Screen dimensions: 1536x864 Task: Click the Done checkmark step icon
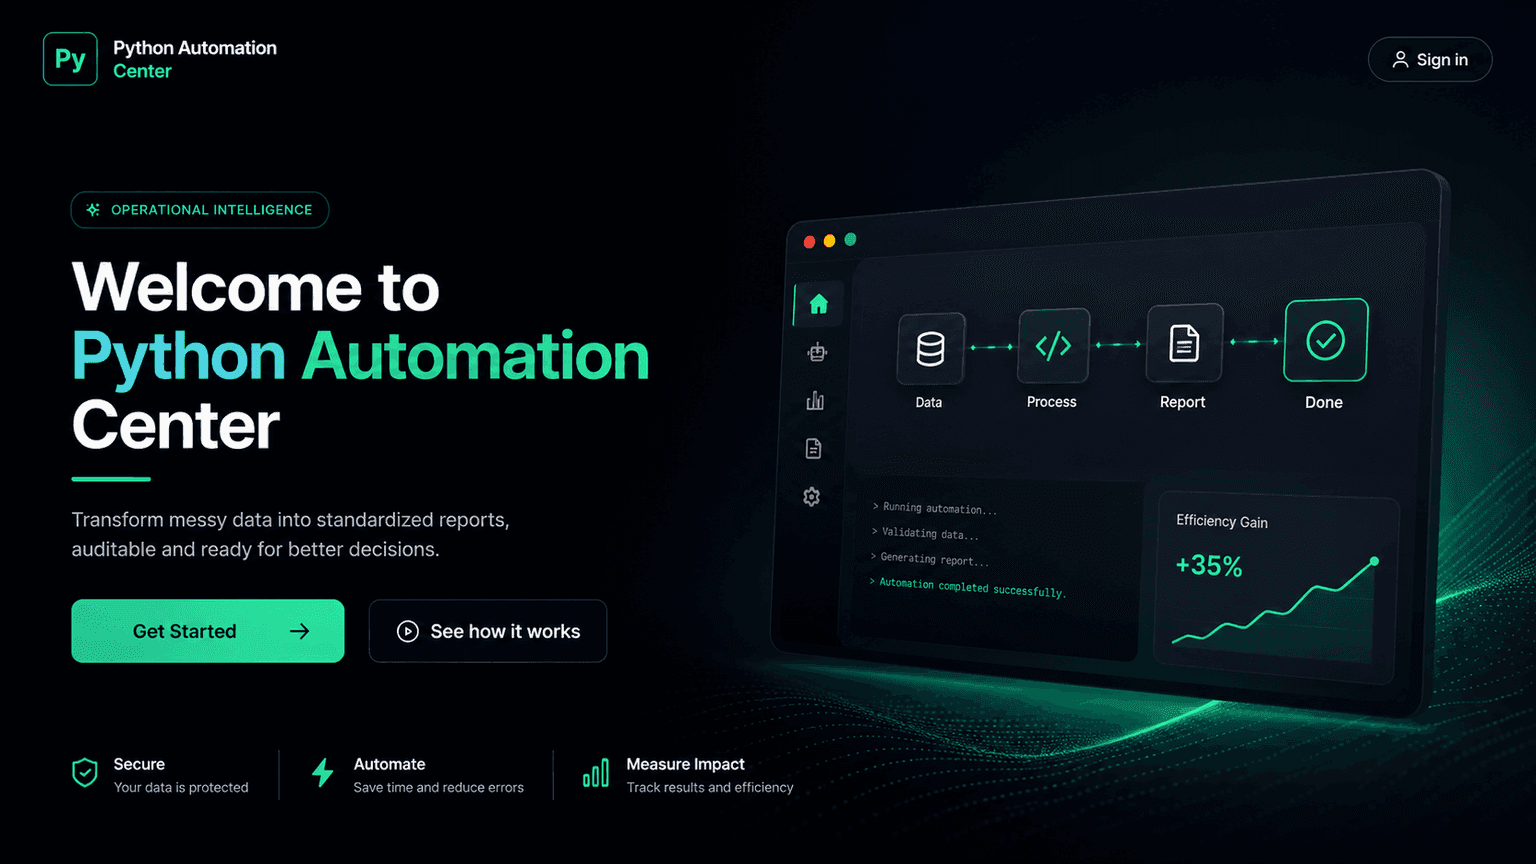(1326, 340)
